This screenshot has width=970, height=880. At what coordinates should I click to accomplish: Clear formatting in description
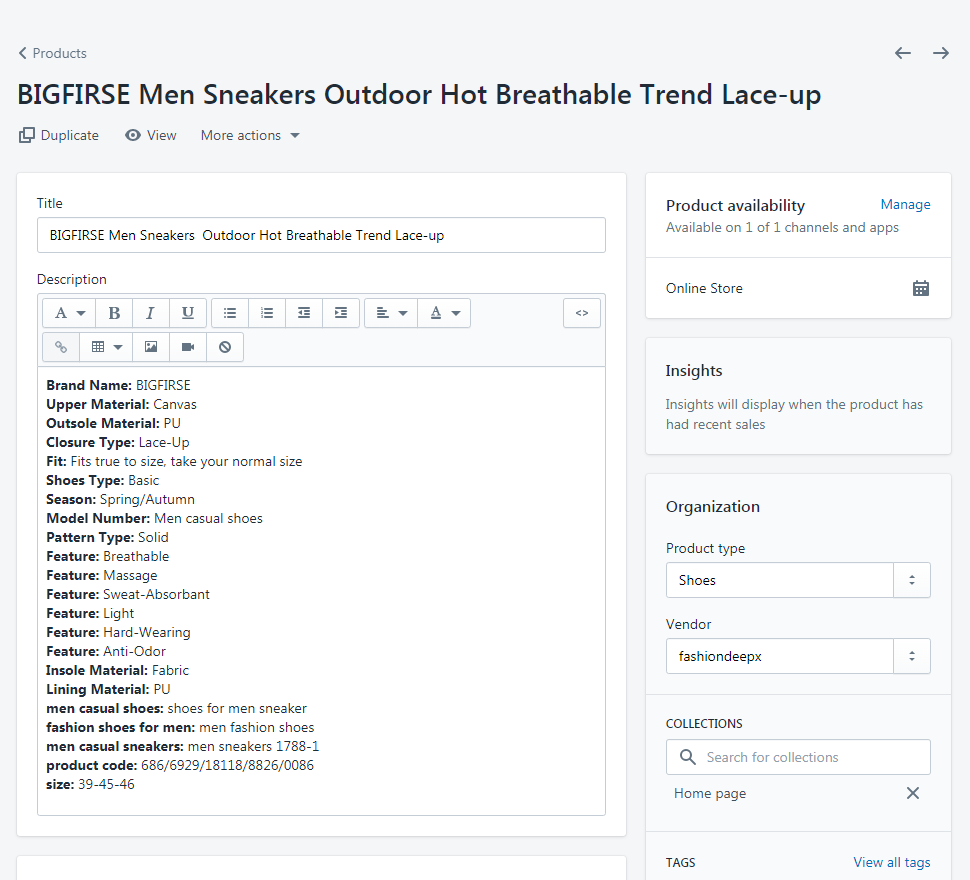click(225, 347)
